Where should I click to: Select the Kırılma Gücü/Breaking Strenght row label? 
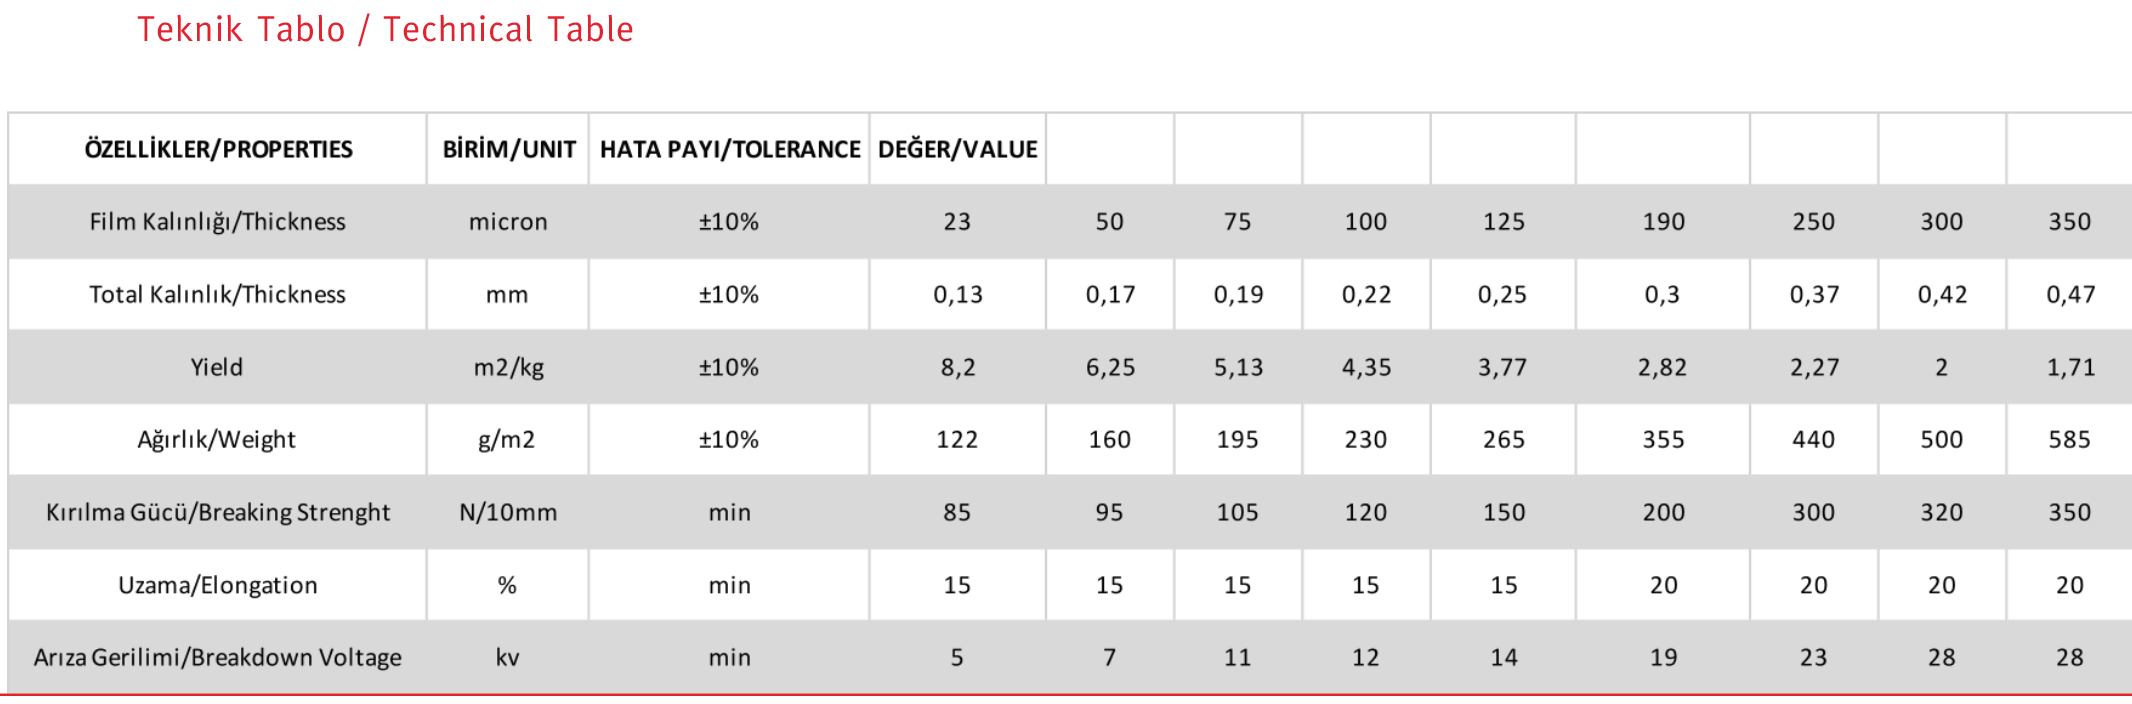(x=217, y=512)
